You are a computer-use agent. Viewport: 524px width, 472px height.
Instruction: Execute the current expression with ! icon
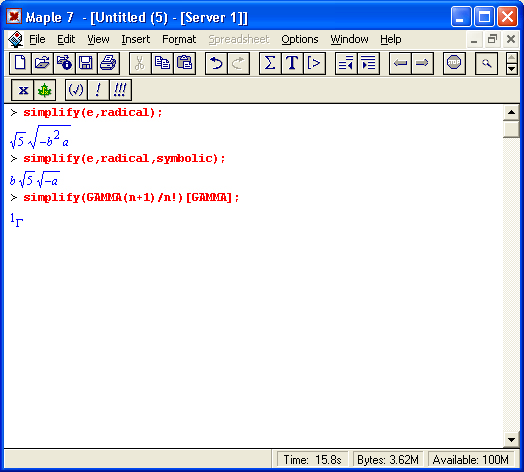(98, 90)
